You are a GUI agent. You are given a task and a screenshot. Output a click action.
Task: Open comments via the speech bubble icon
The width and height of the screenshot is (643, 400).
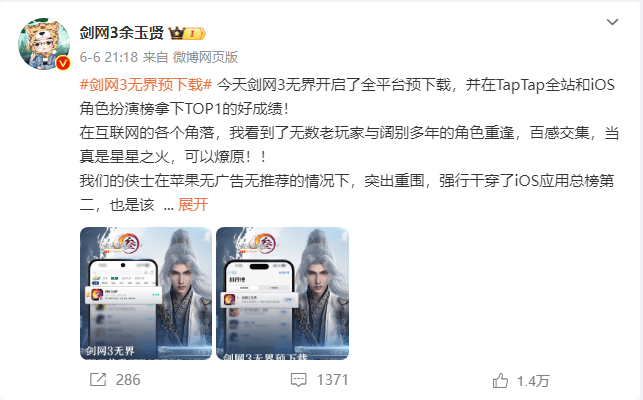pos(299,379)
